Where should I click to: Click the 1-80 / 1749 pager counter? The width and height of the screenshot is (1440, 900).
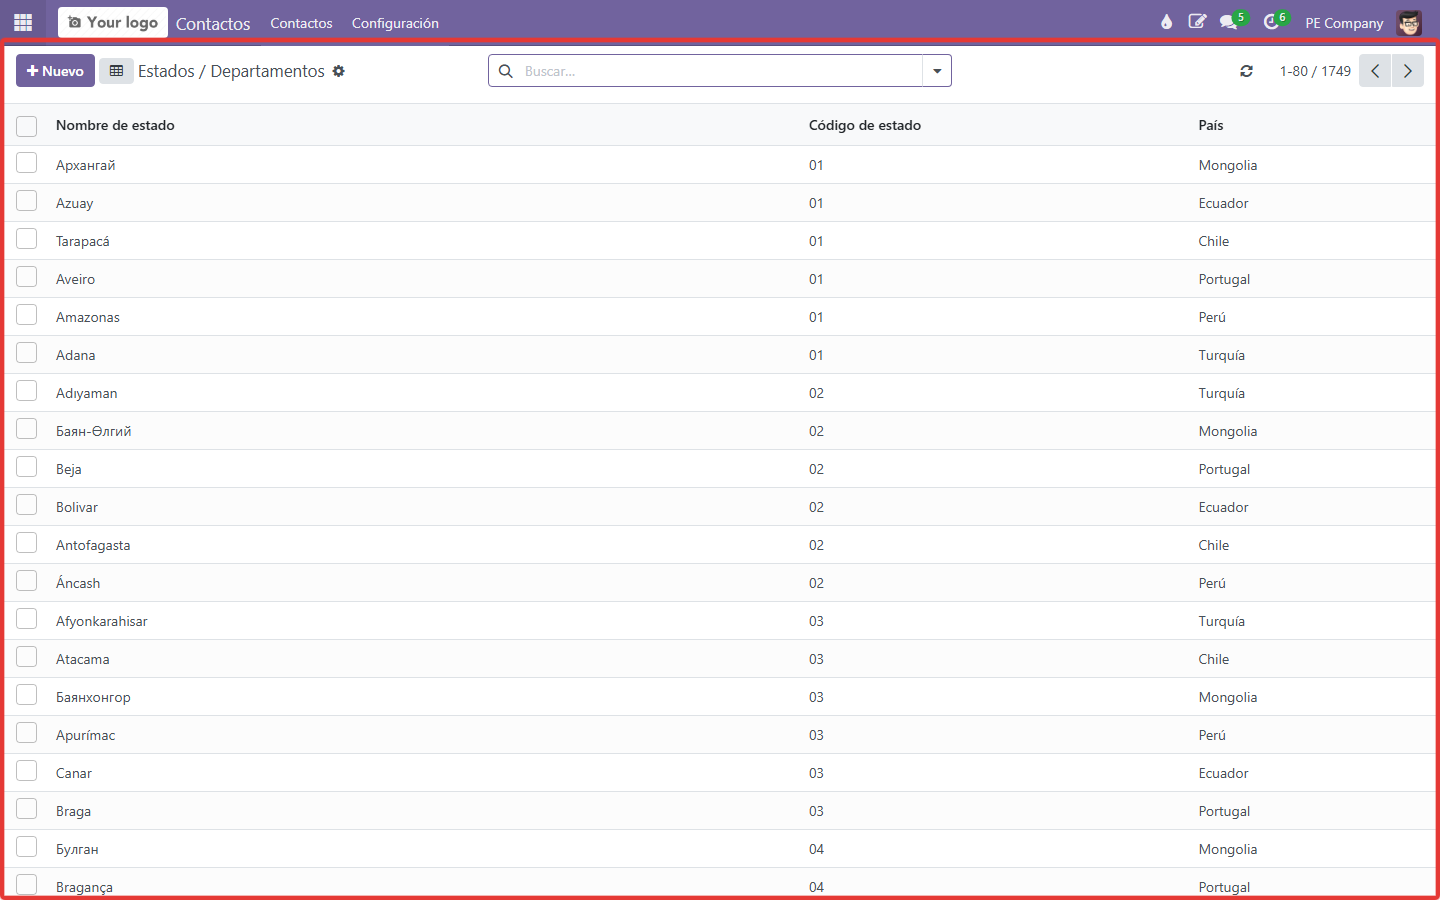coord(1315,71)
